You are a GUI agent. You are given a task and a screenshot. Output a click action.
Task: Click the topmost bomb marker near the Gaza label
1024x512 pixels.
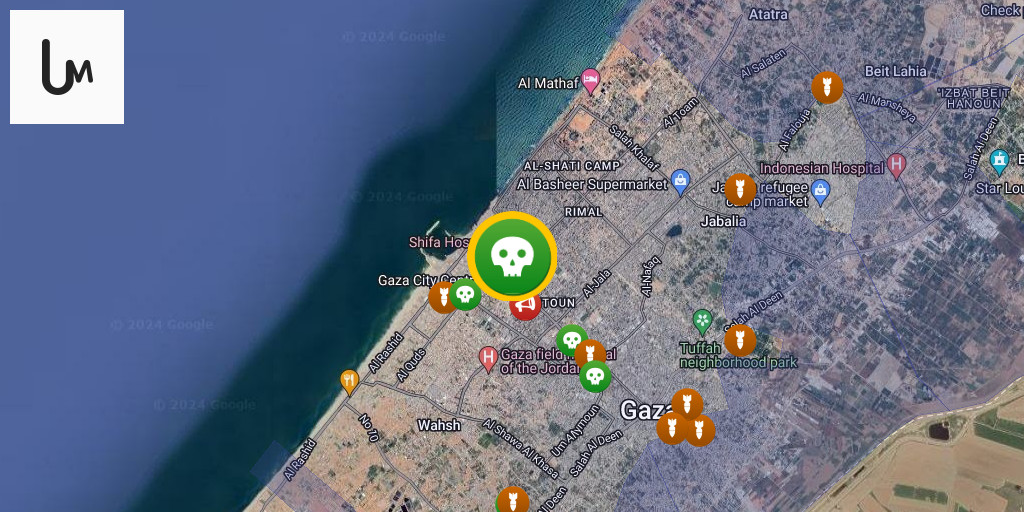(x=687, y=404)
